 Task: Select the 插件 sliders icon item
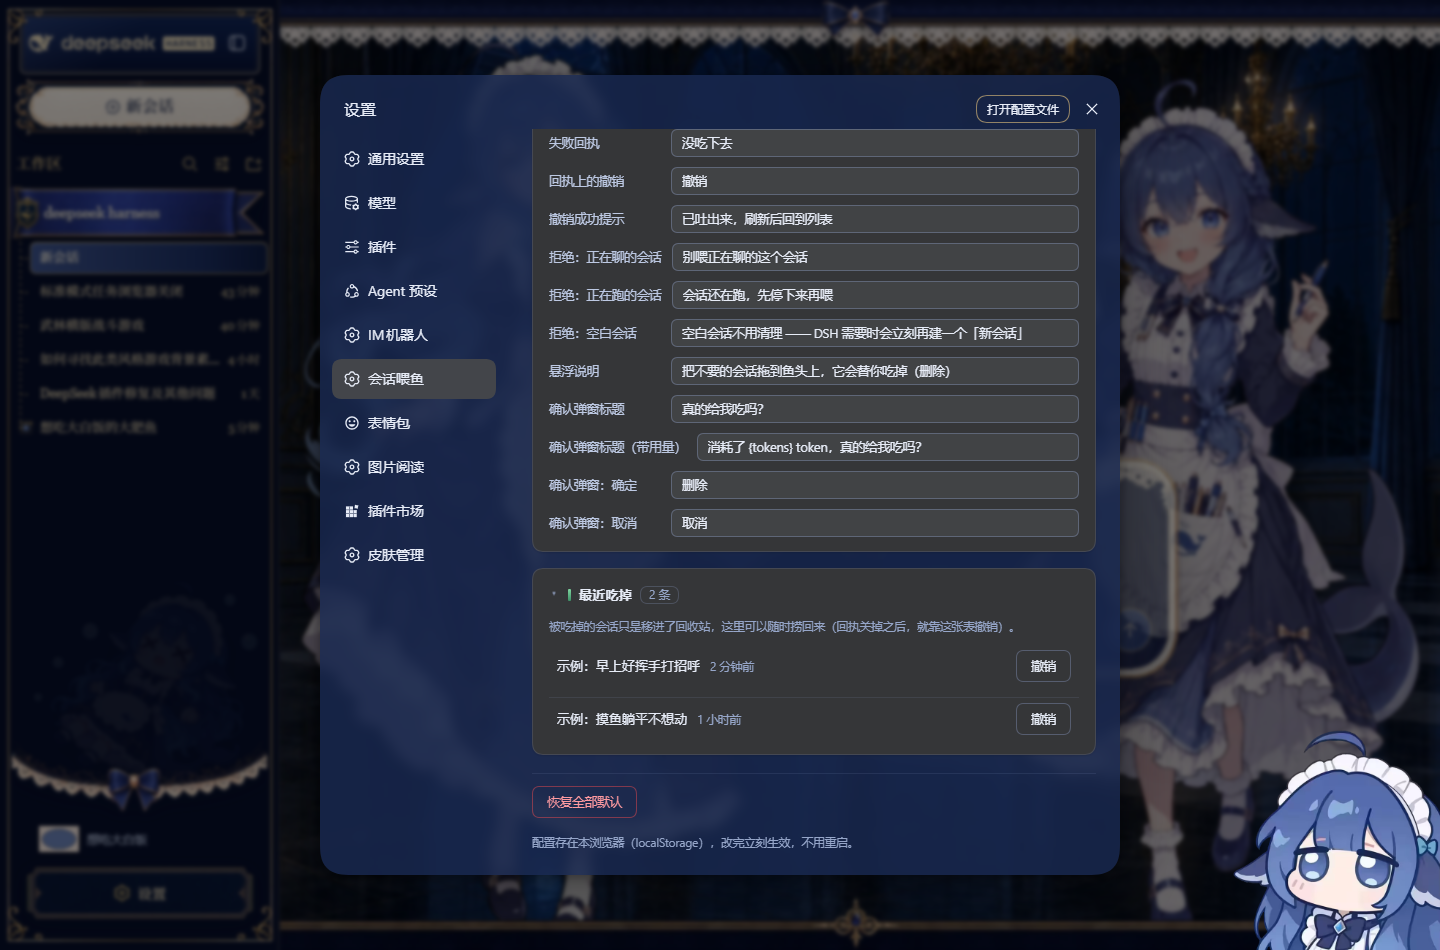point(414,247)
